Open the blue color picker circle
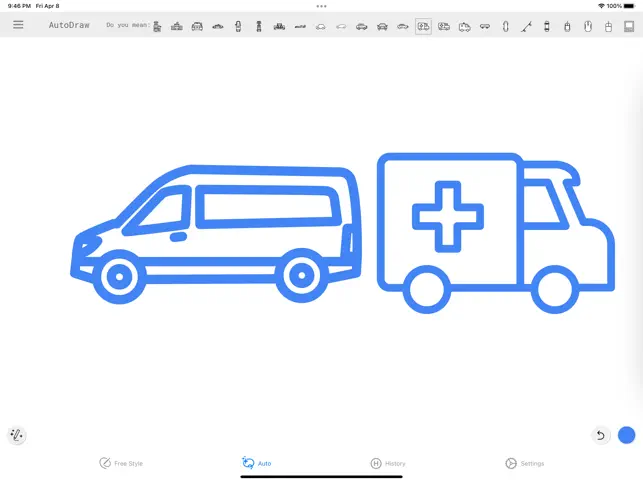 point(626,435)
